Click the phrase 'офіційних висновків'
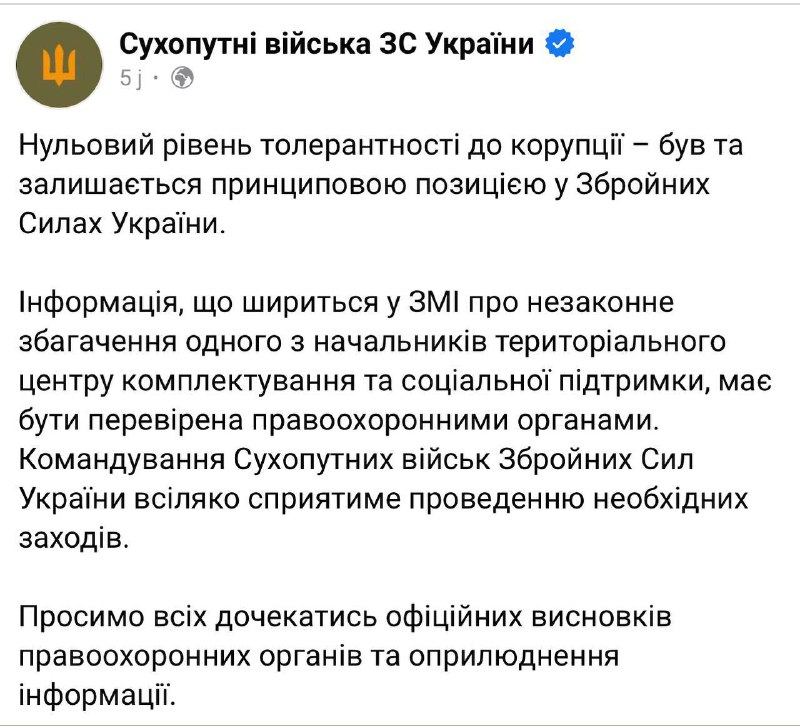Image resolution: width=800 pixels, height=726 pixels. coord(528,617)
